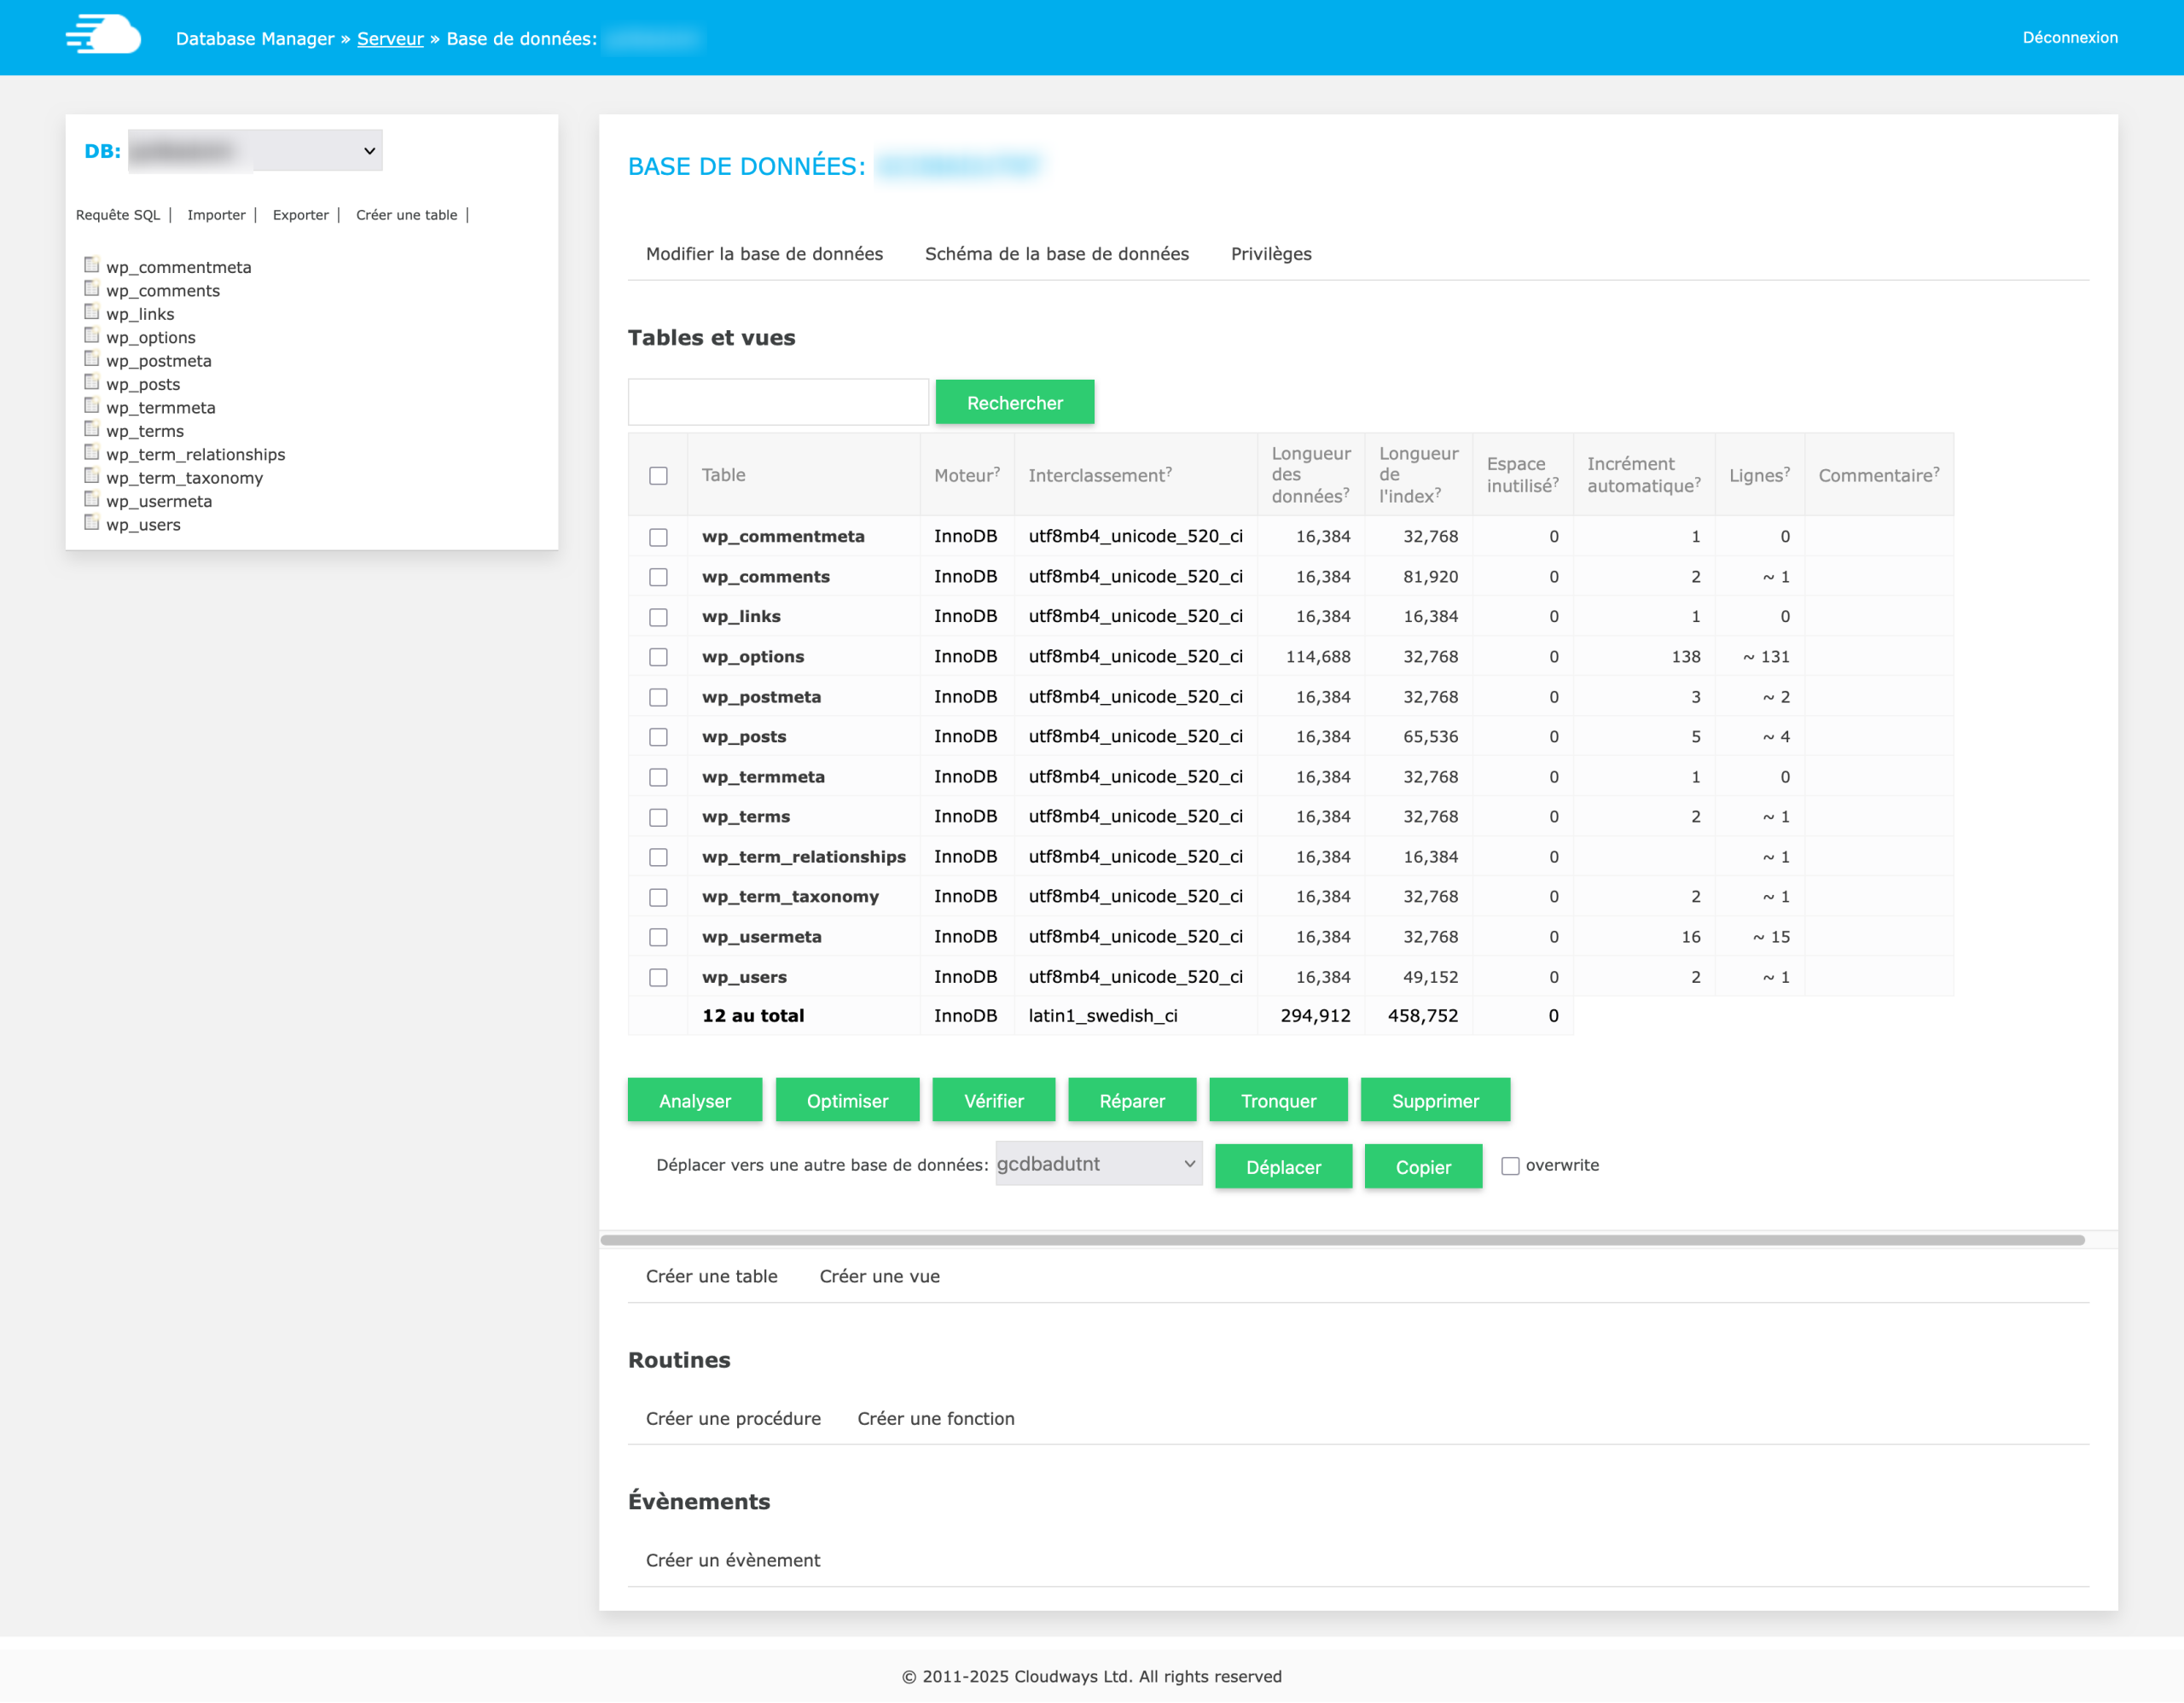Click the Déplacer button
Image resolution: width=2184 pixels, height=1703 pixels.
[x=1283, y=1167]
